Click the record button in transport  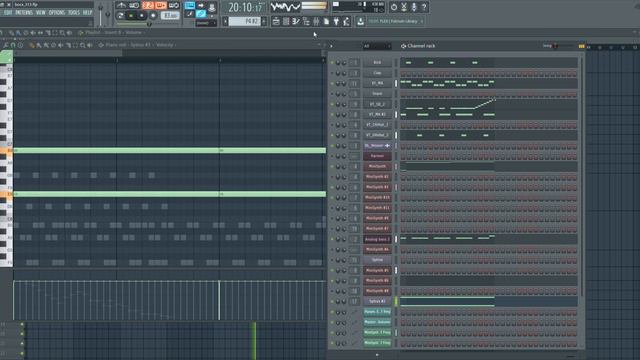click(153, 16)
